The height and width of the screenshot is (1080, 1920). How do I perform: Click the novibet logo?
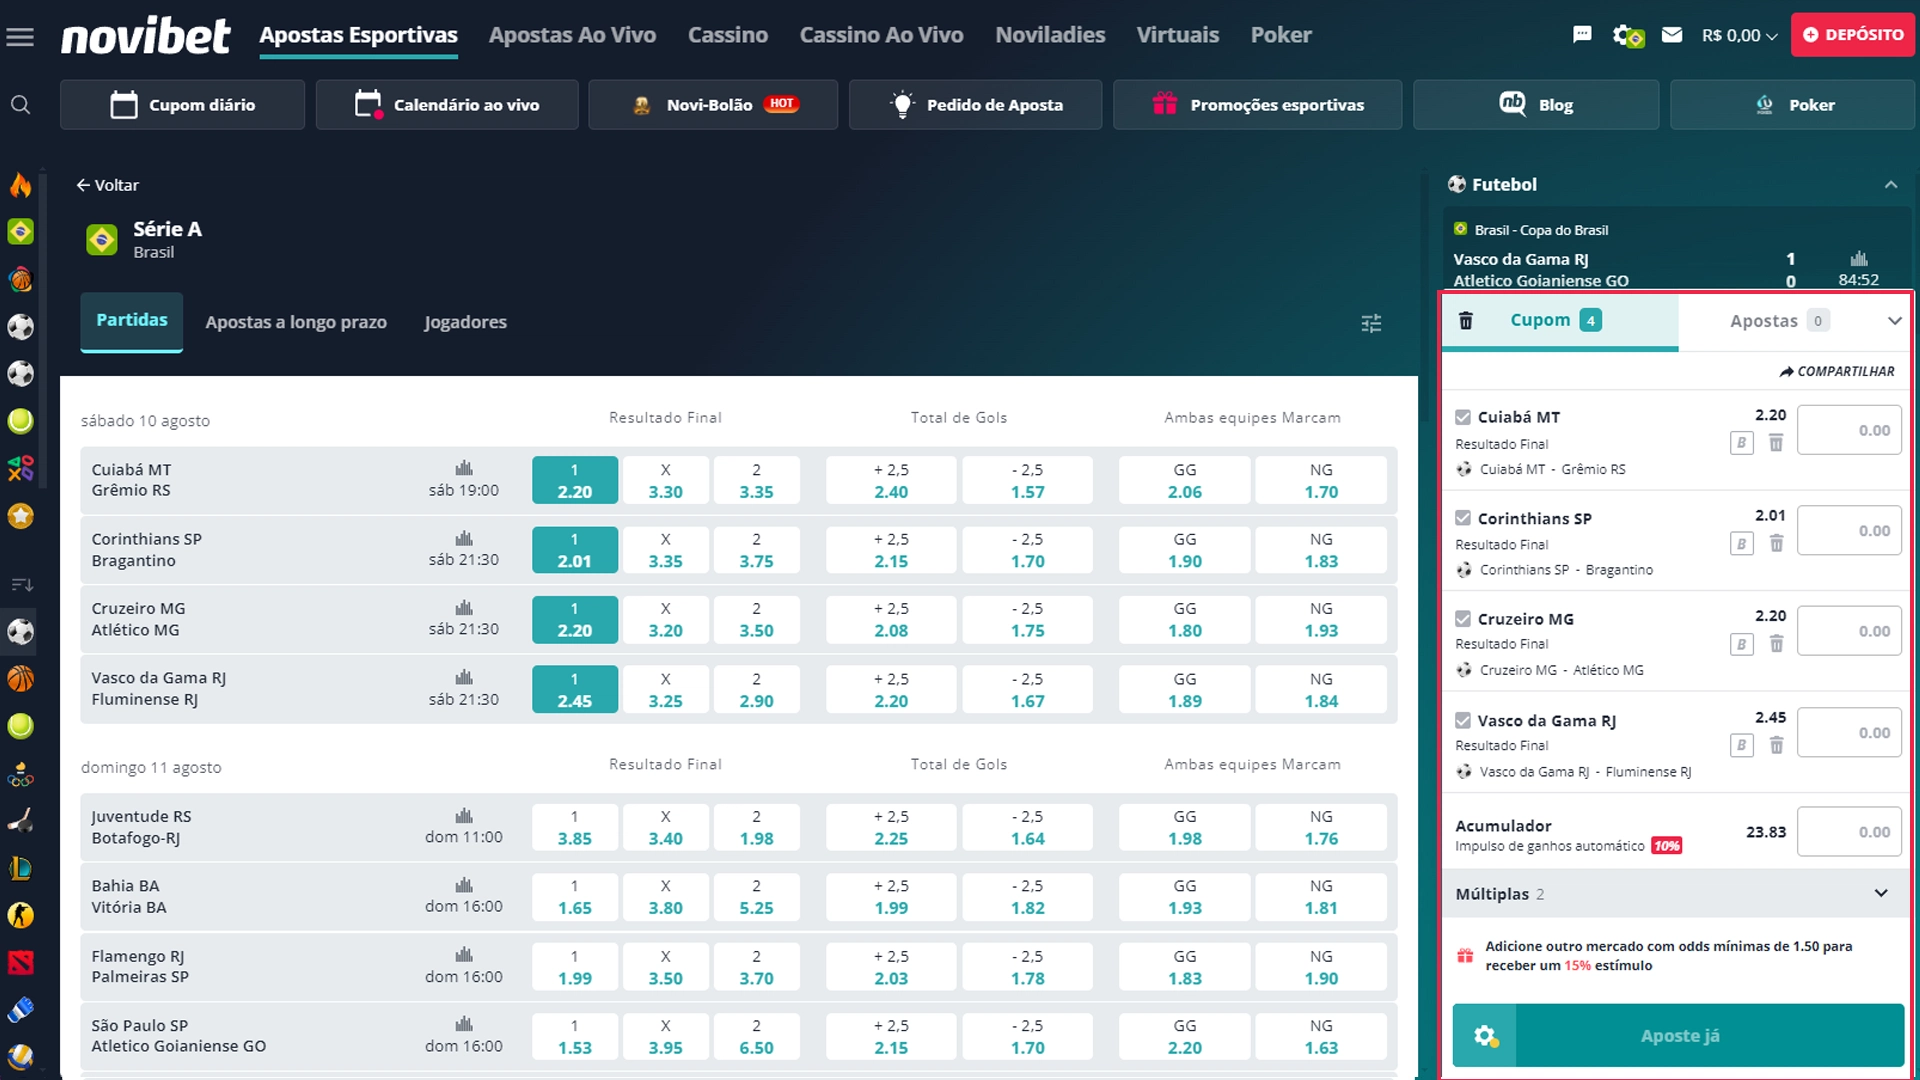tap(146, 36)
